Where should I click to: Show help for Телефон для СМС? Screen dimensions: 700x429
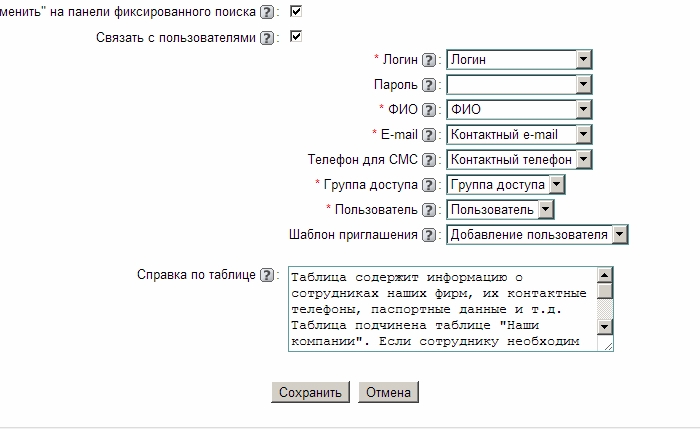[x=429, y=160]
